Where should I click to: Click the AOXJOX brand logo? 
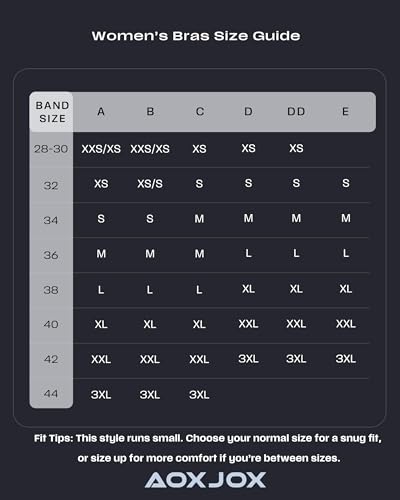[x=205, y=480]
